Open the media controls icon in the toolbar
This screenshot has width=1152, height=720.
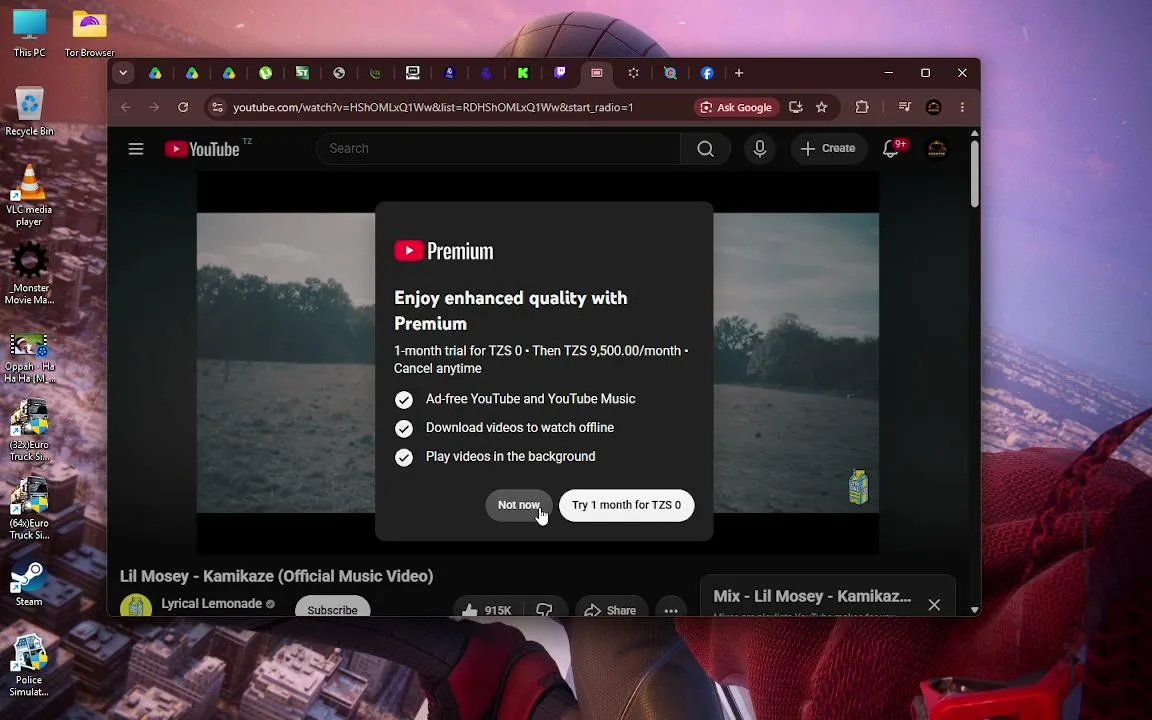904,107
